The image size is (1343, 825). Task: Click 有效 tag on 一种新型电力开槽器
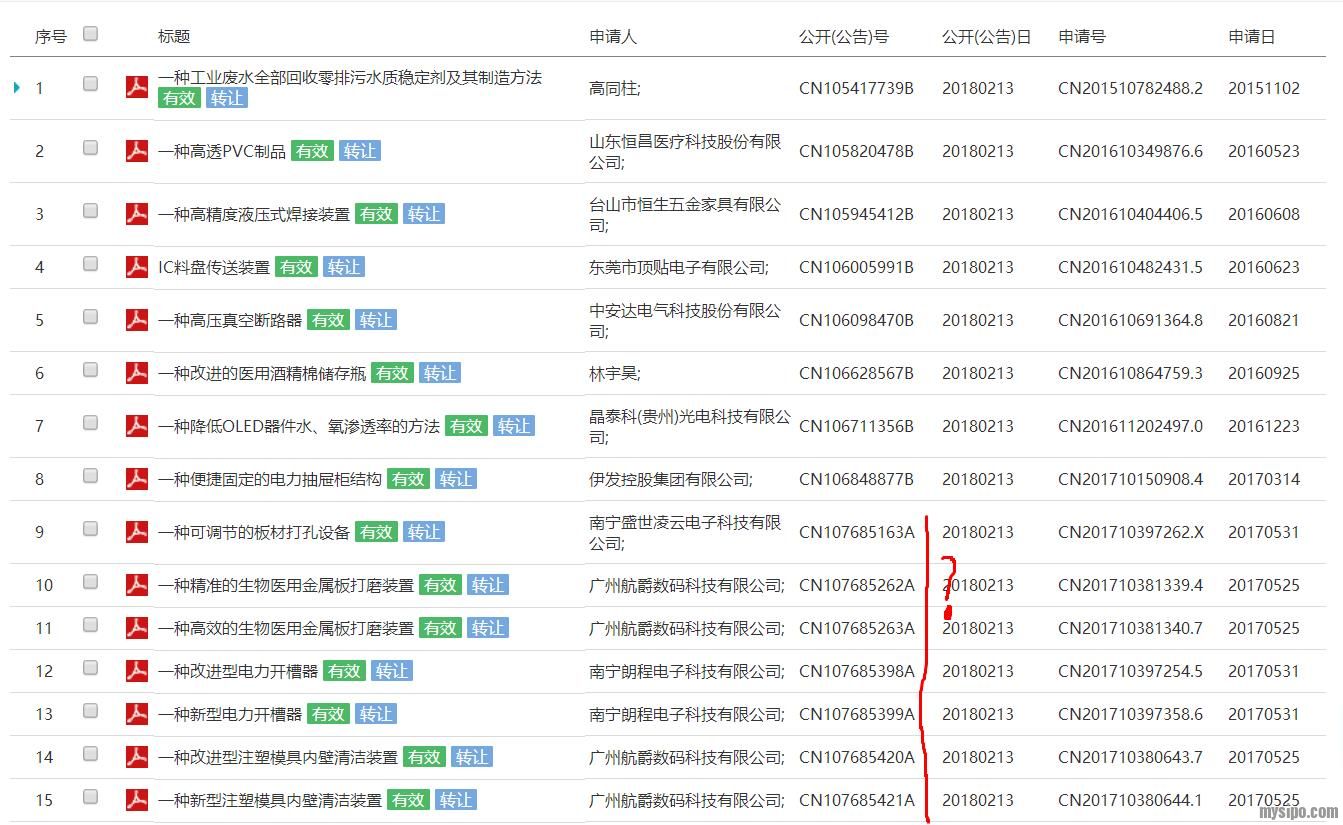[x=328, y=714]
